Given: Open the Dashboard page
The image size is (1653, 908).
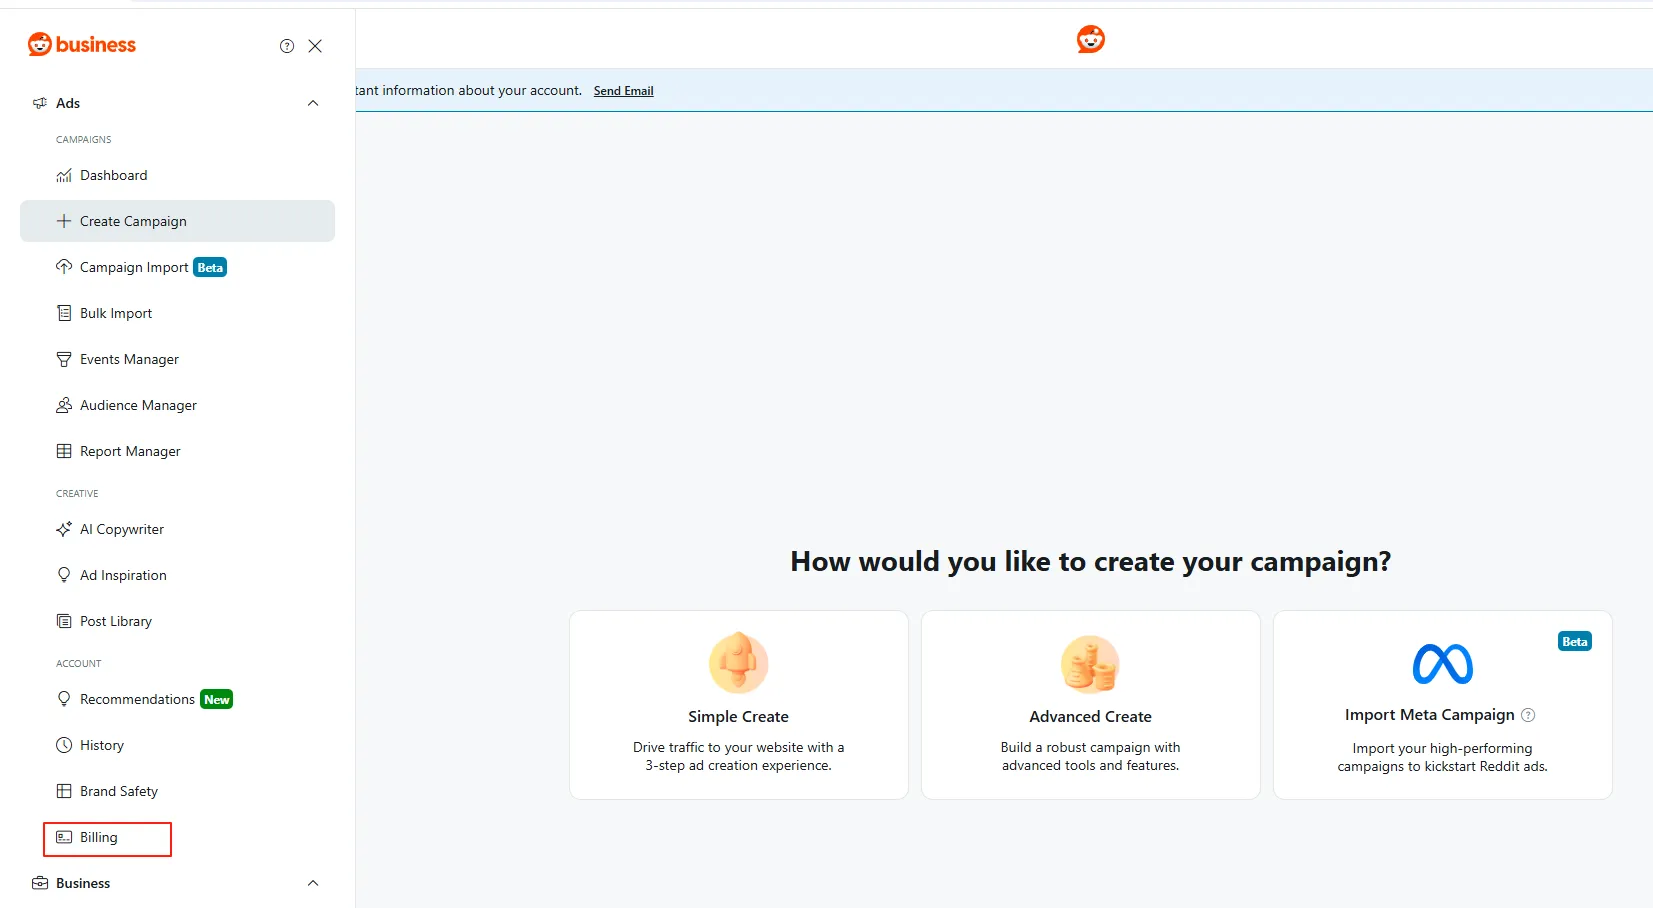Looking at the screenshot, I should tap(113, 175).
